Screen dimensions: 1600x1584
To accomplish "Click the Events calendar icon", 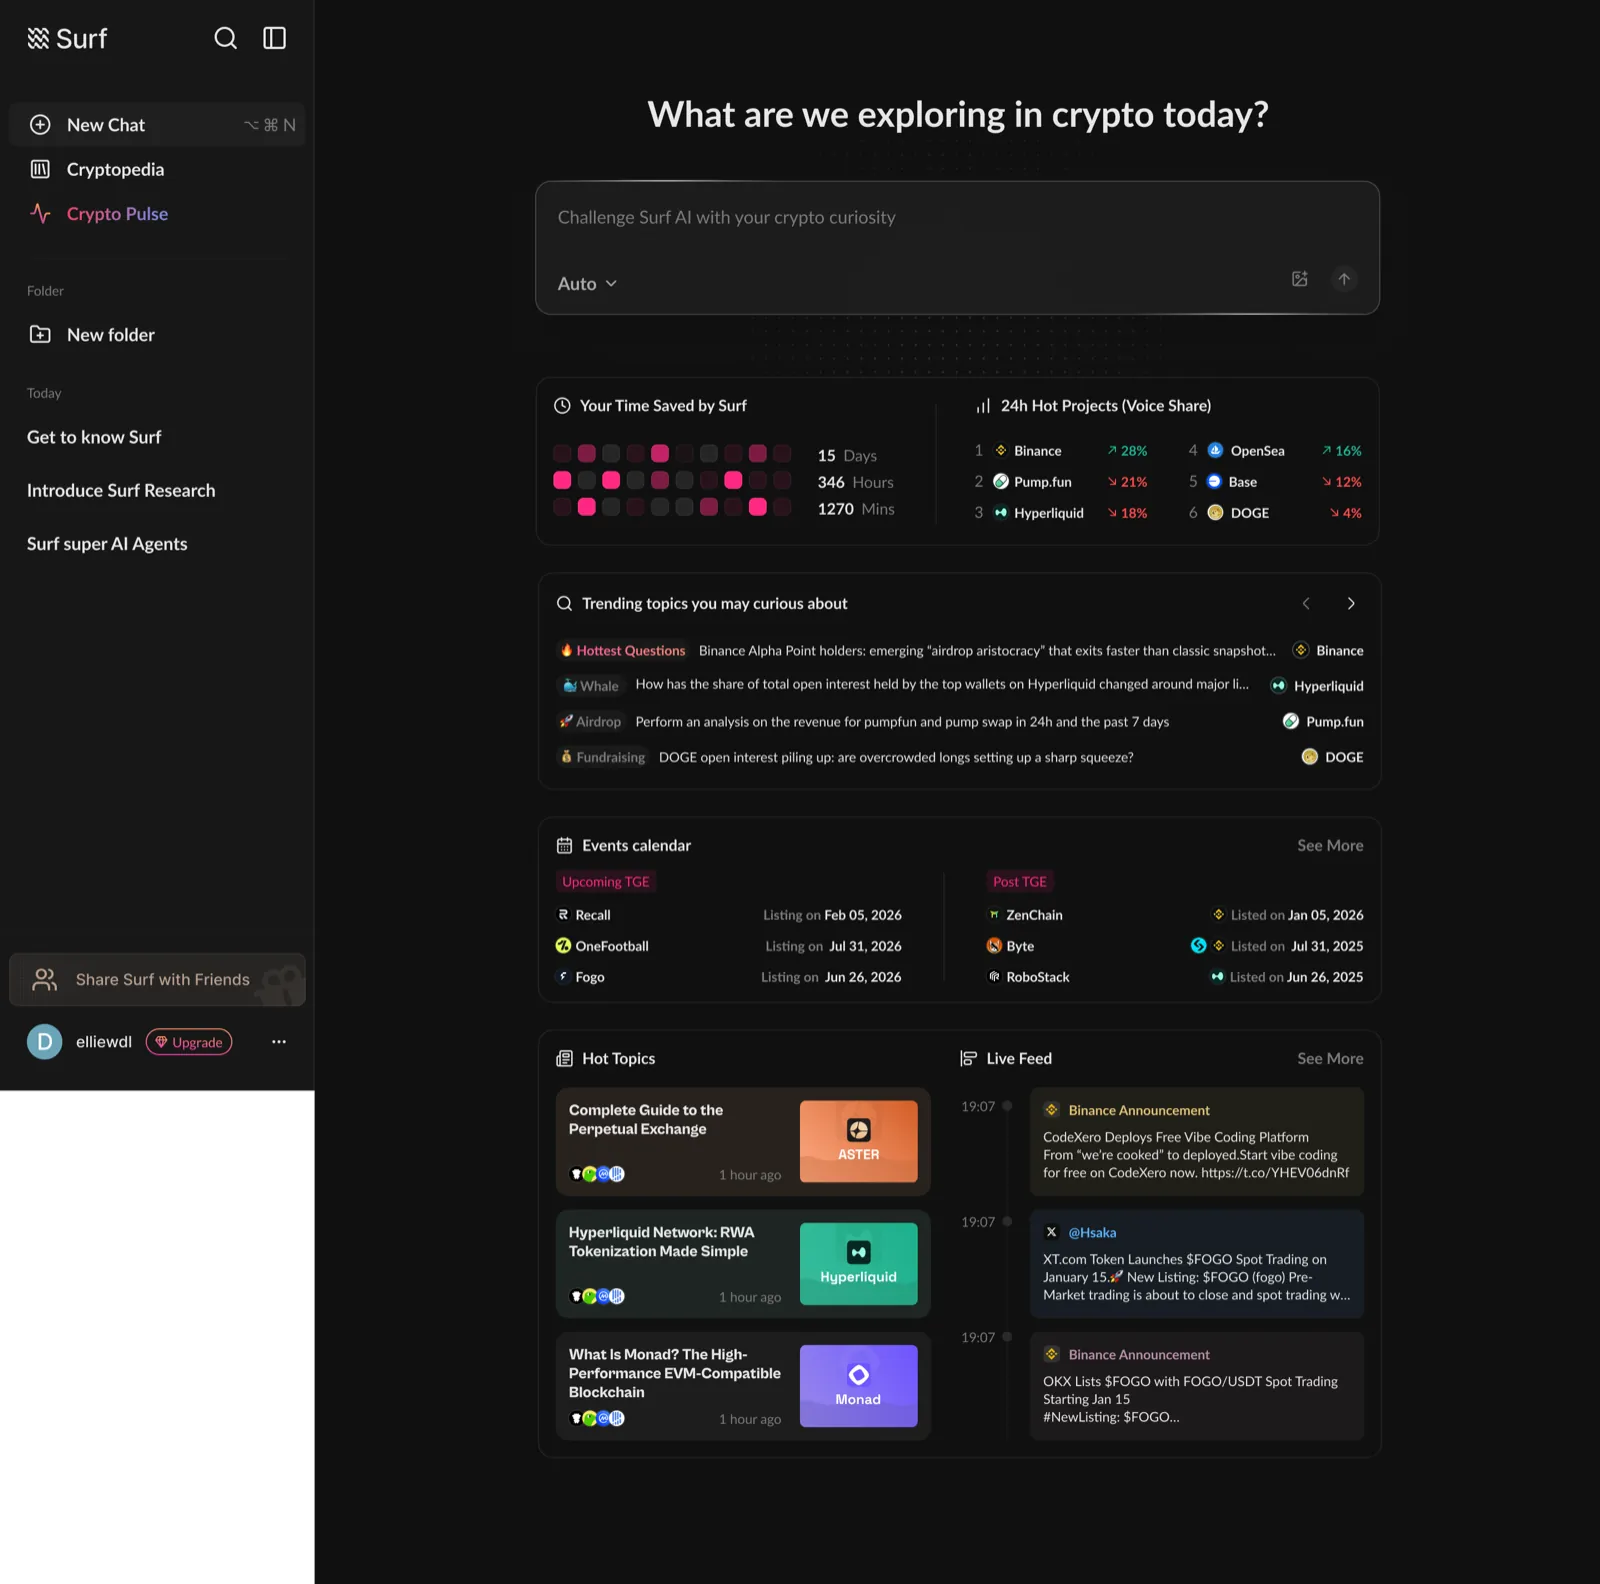I will tap(565, 846).
